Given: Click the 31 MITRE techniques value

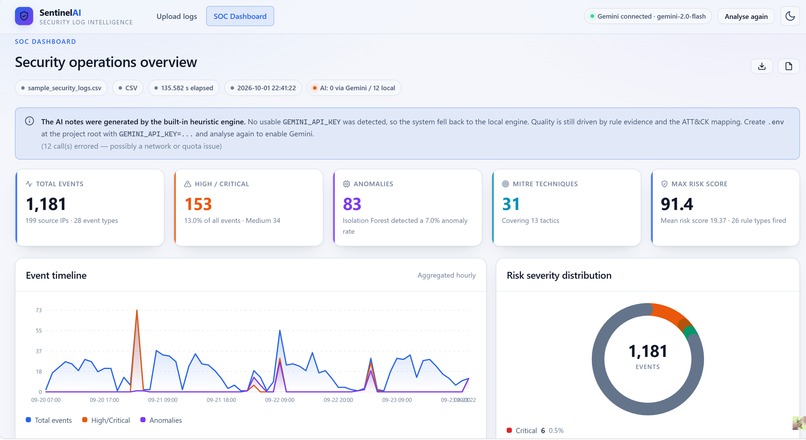Looking at the screenshot, I should 510,204.
